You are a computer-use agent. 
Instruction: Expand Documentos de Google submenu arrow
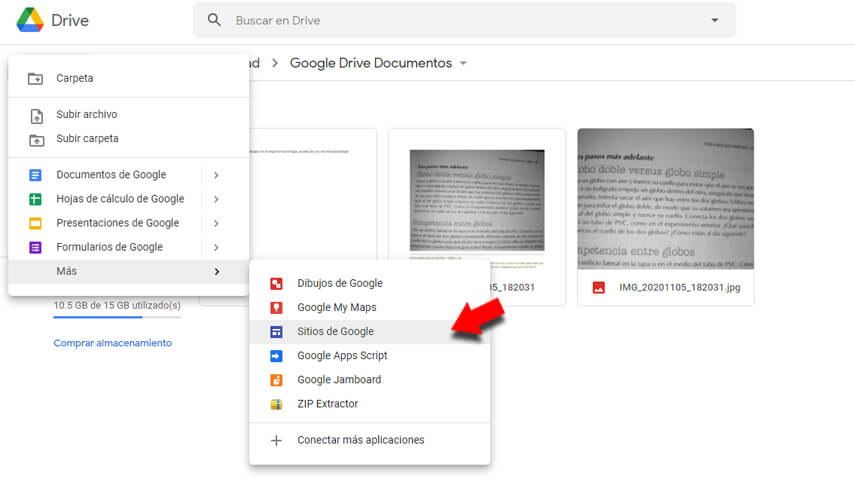point(216,175)
